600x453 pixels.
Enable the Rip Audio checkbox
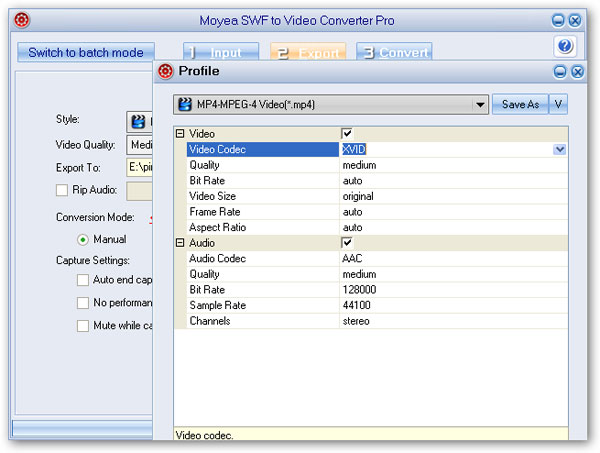[x=62, y=190]
